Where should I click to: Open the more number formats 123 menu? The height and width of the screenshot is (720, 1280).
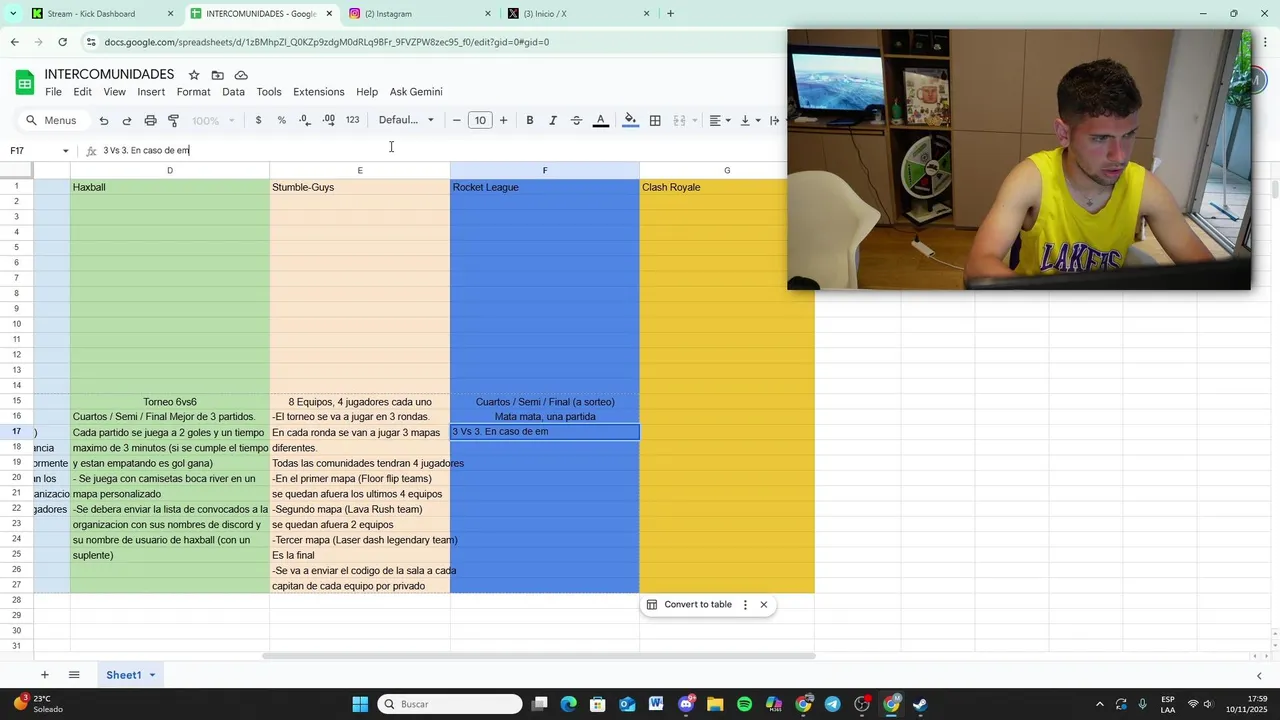click(352, 120)
